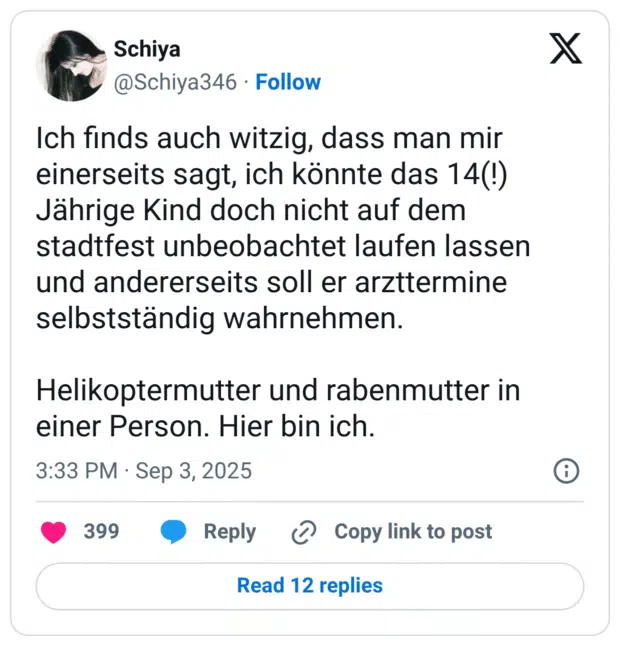The image size is (620, 646).
Task: Follow the Schiya account
Action: tap(288, 82)
